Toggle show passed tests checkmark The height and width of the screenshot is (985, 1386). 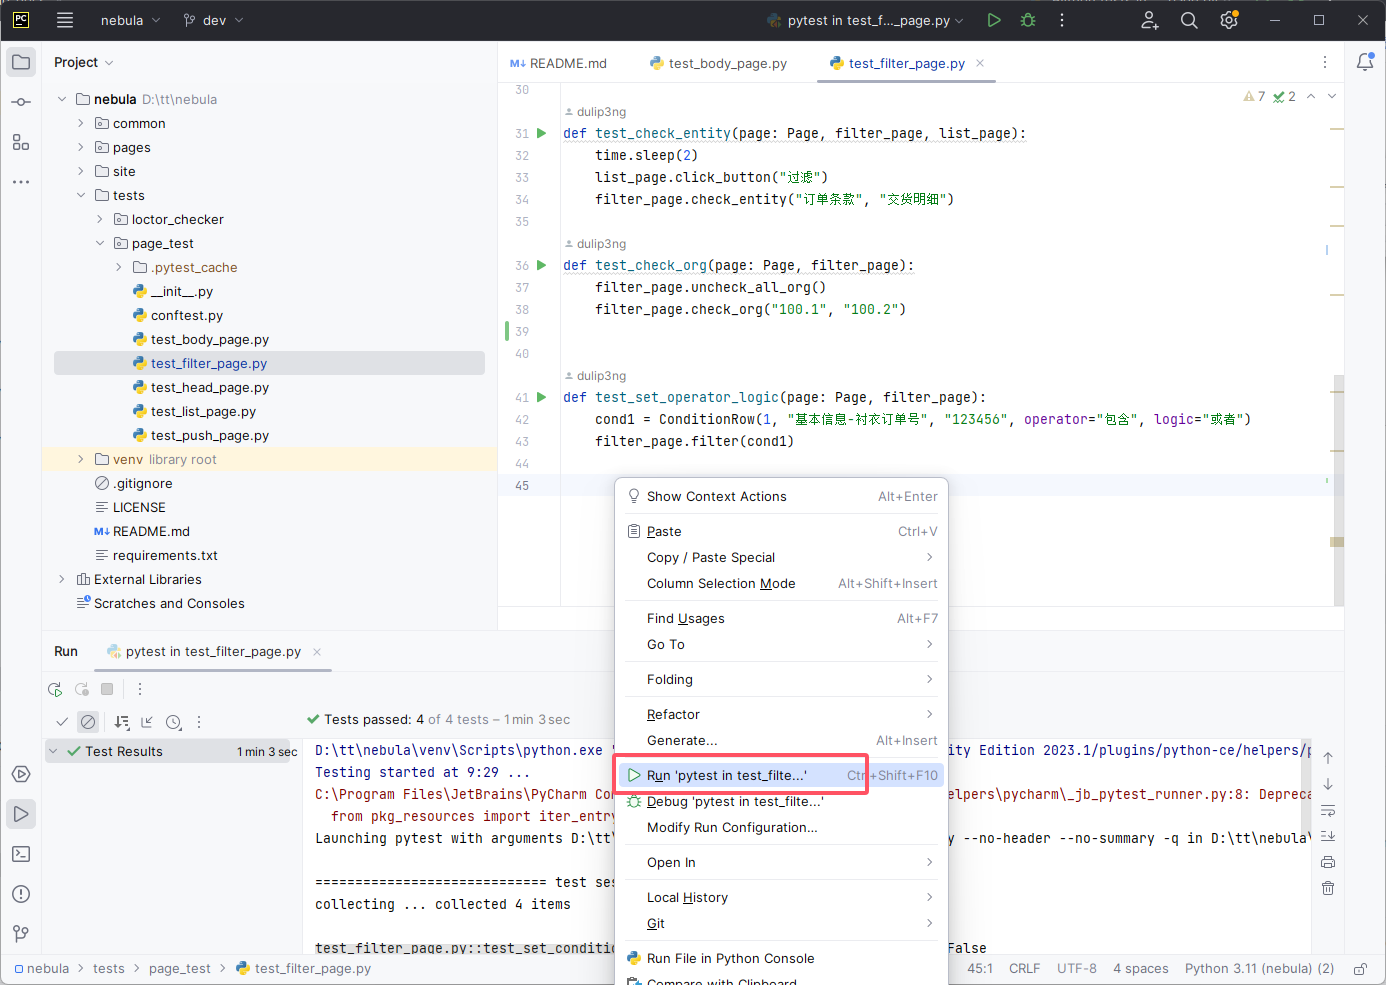pyautogui.click(x=62, y=722)
